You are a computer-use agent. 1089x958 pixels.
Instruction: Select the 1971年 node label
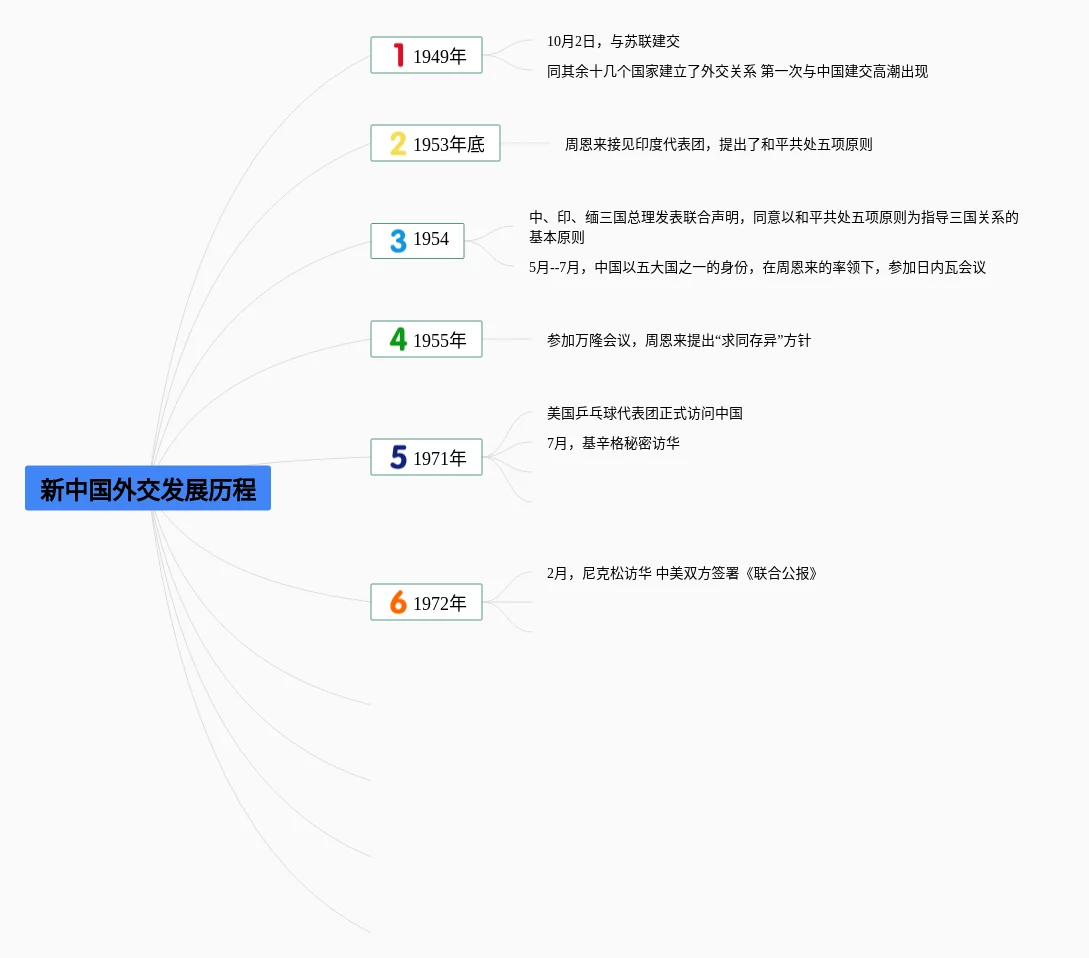click(x=440, y=459)
